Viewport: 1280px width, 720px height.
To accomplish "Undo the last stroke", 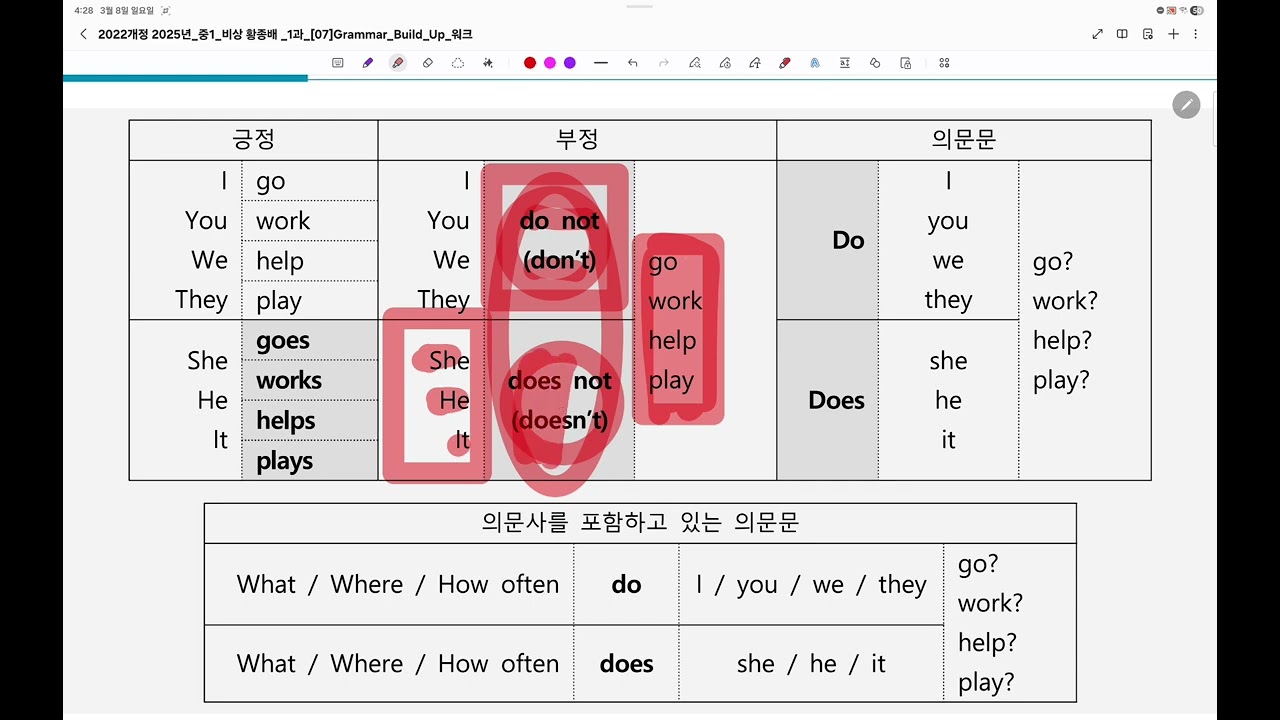I will coord(633,63).
